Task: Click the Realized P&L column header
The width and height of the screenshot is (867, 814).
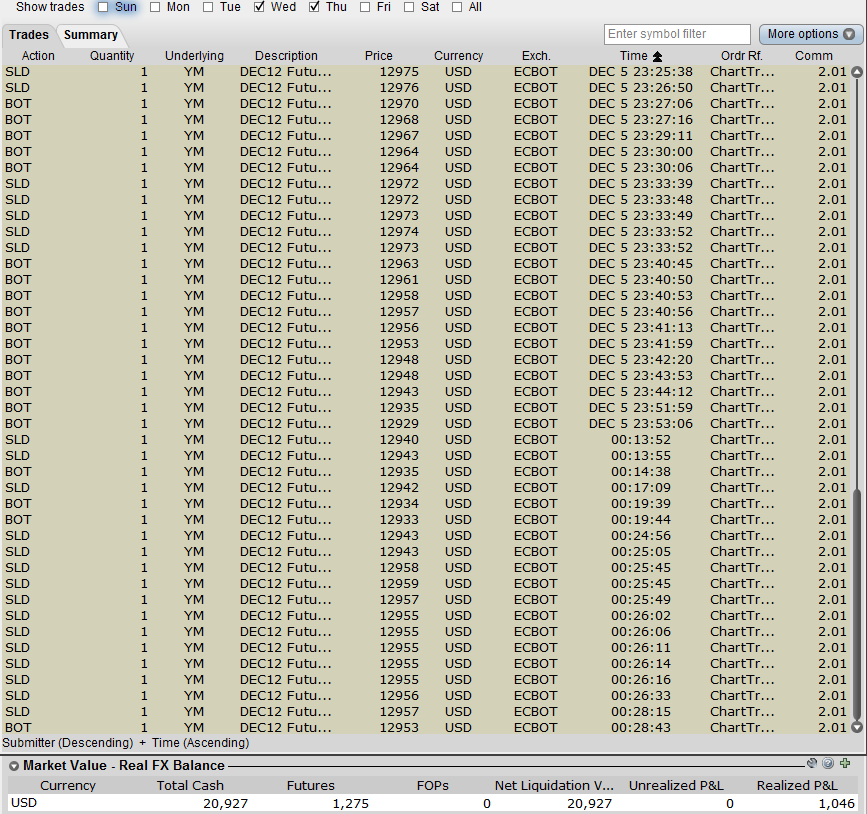Action: pos(797,786)
